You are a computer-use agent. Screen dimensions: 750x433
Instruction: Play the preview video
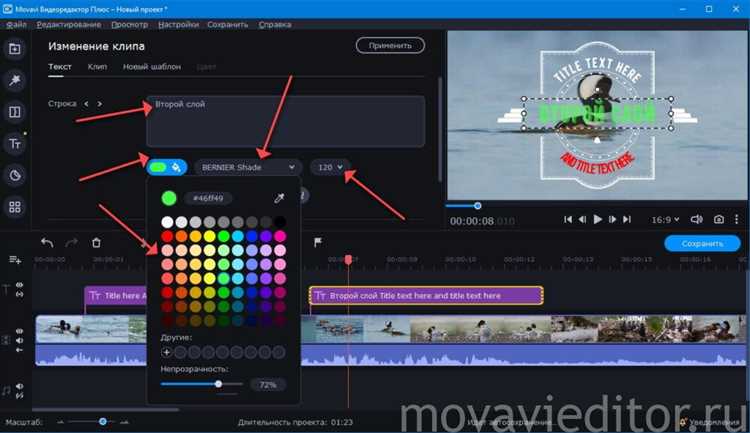(x=597, y=219)
